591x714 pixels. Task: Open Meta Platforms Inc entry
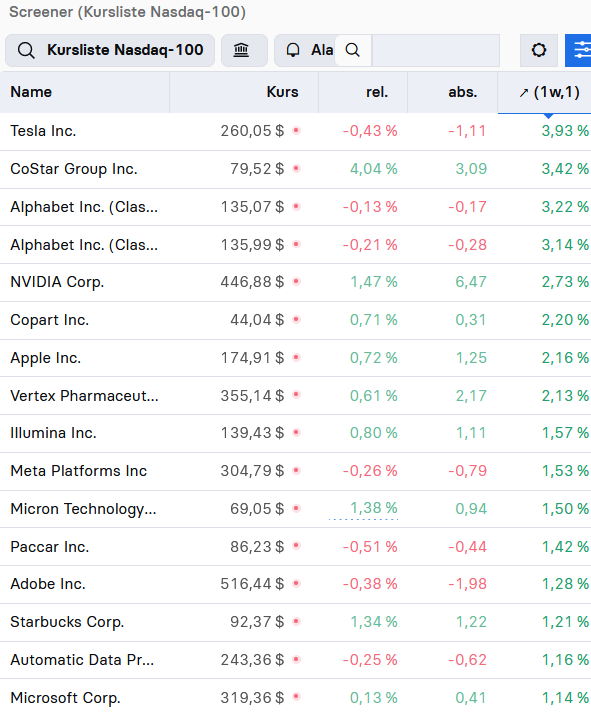(296, 471)
